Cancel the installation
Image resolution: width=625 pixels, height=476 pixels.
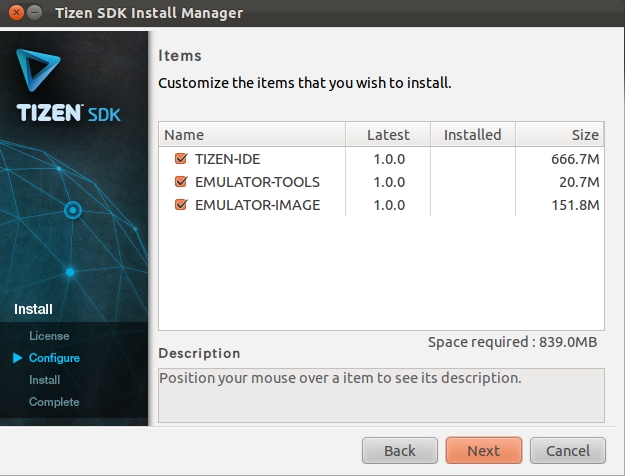tap(568, 450)
